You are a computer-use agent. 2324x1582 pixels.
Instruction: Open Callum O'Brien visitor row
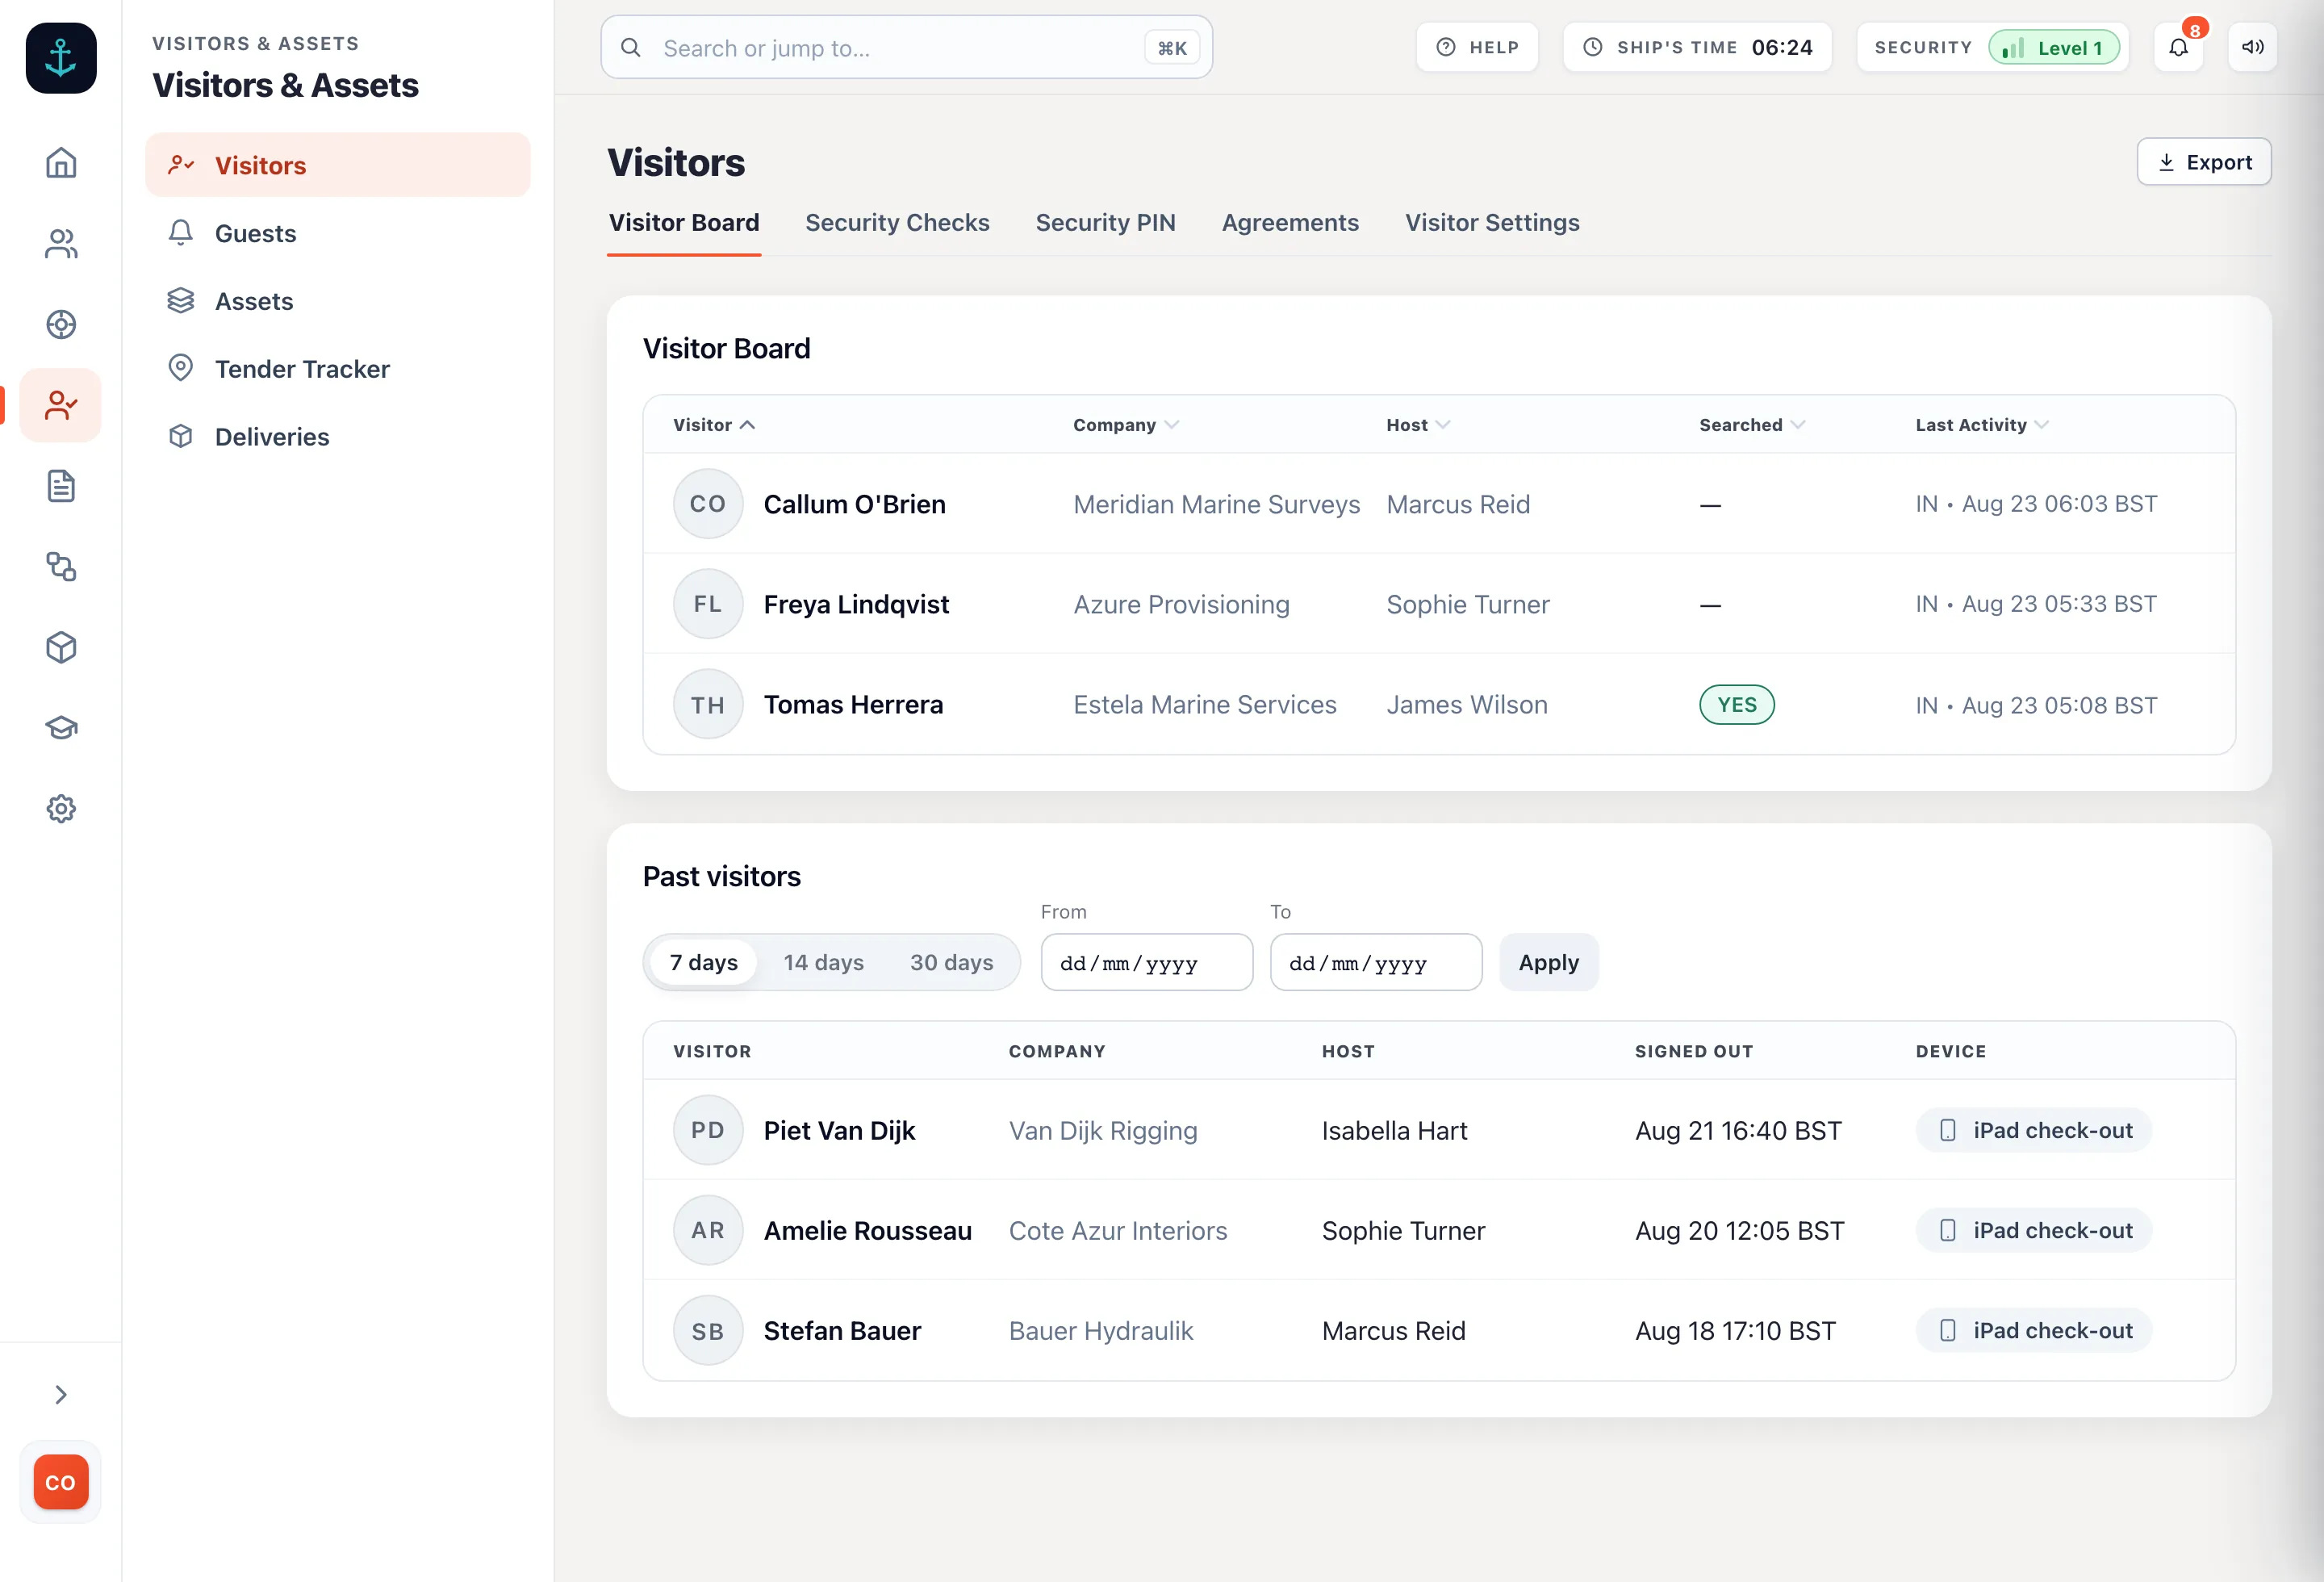tap(1439, 504)
